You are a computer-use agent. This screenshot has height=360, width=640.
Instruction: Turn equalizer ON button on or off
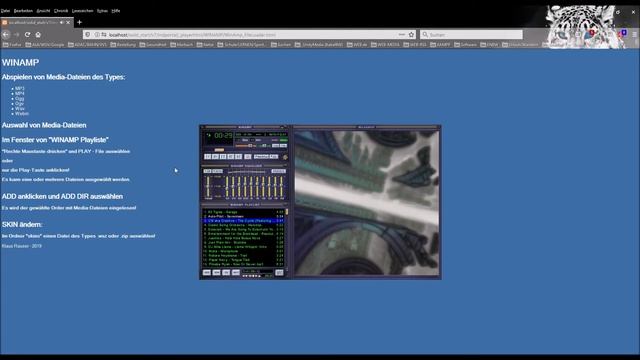click(207, 171)
